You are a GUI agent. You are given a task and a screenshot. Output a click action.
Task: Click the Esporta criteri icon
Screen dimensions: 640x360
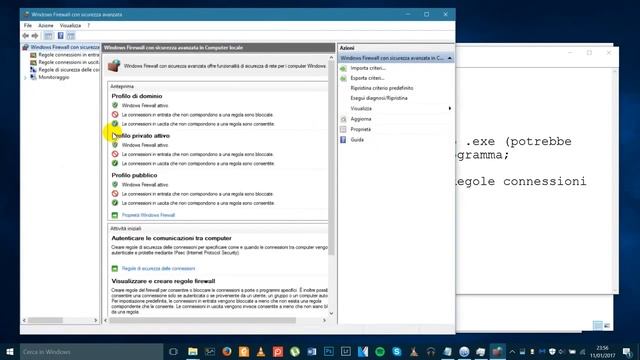pyautogui.click(x=343, y=78)
